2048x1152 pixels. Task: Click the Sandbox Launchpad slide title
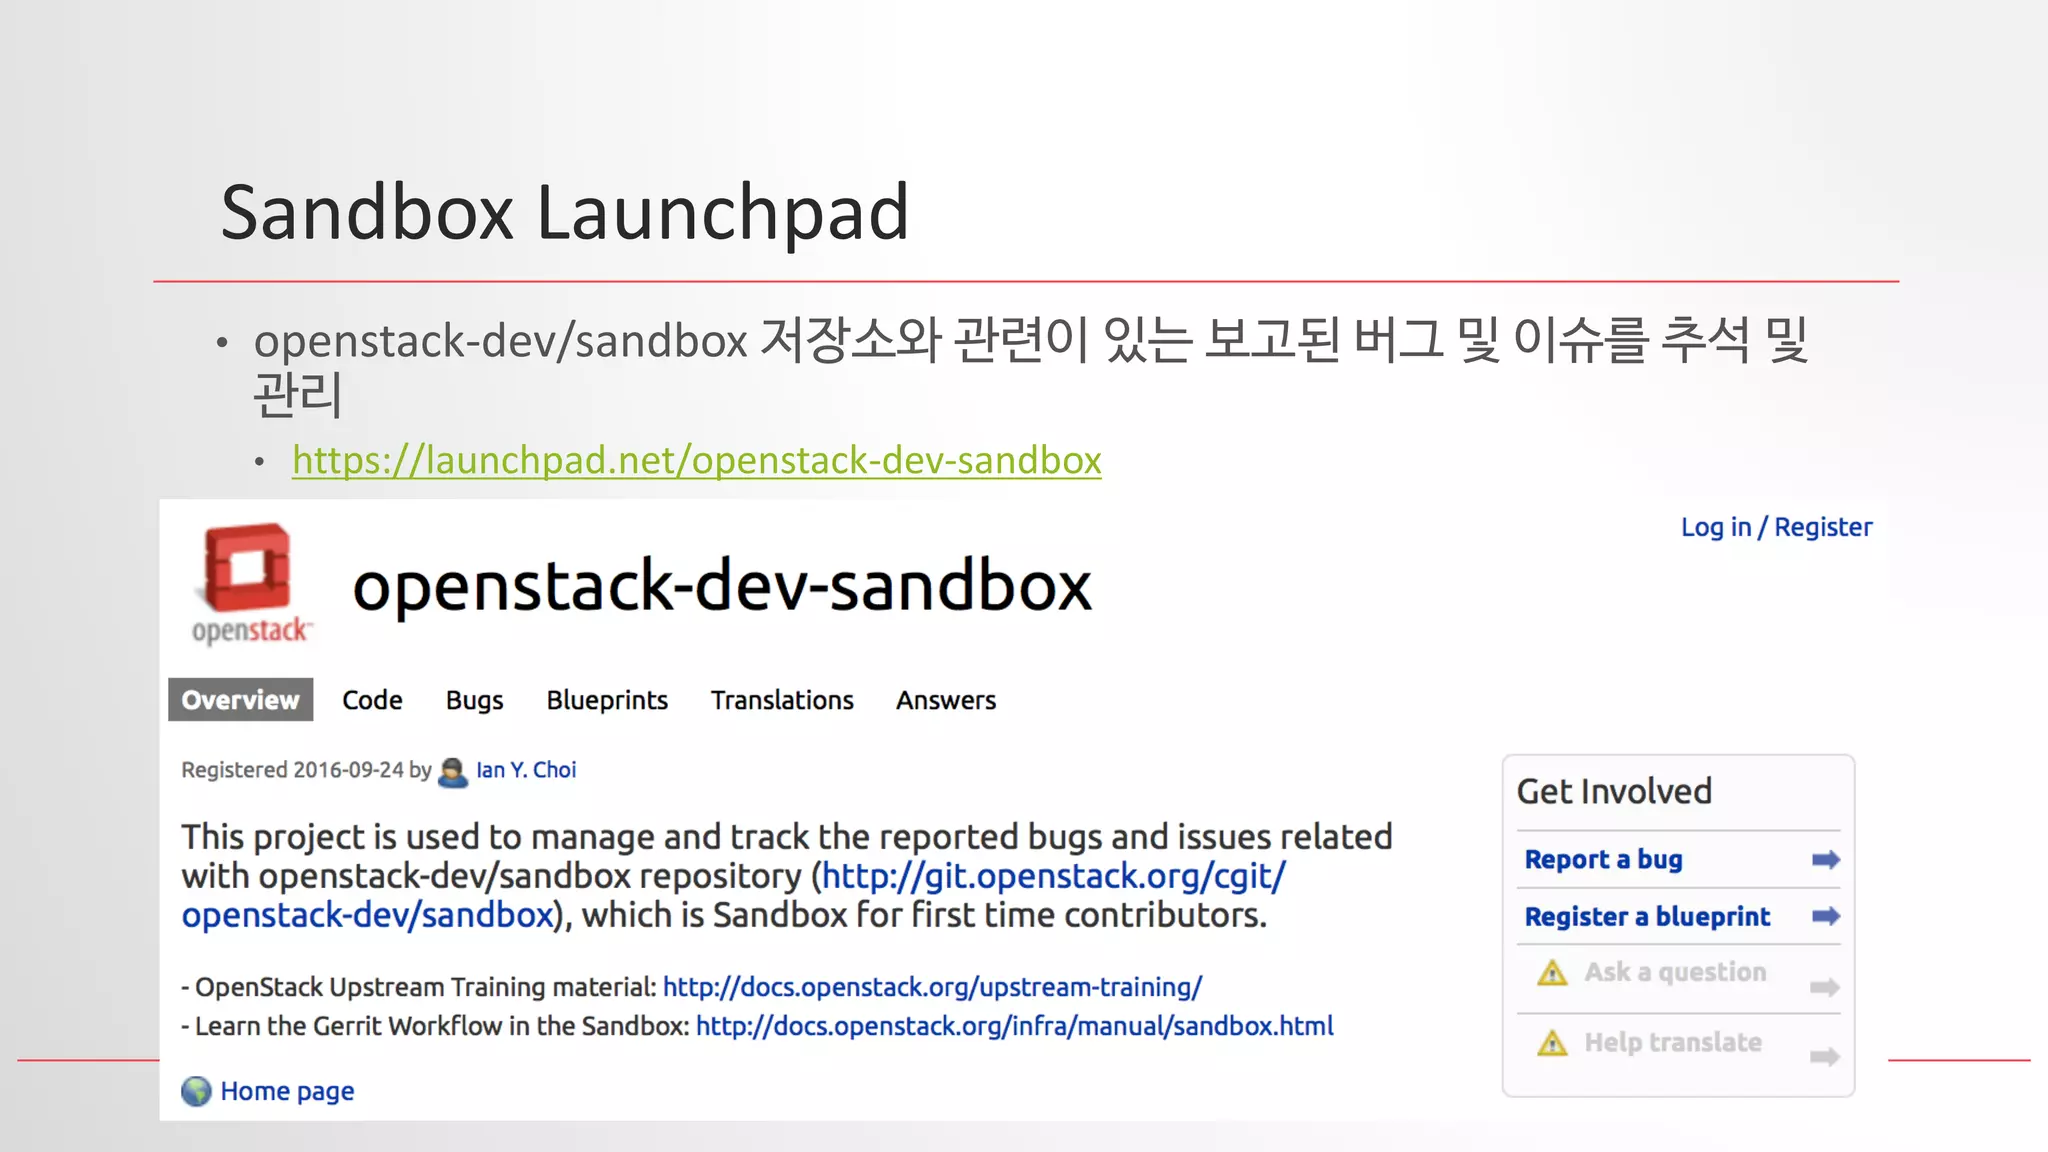565,213
